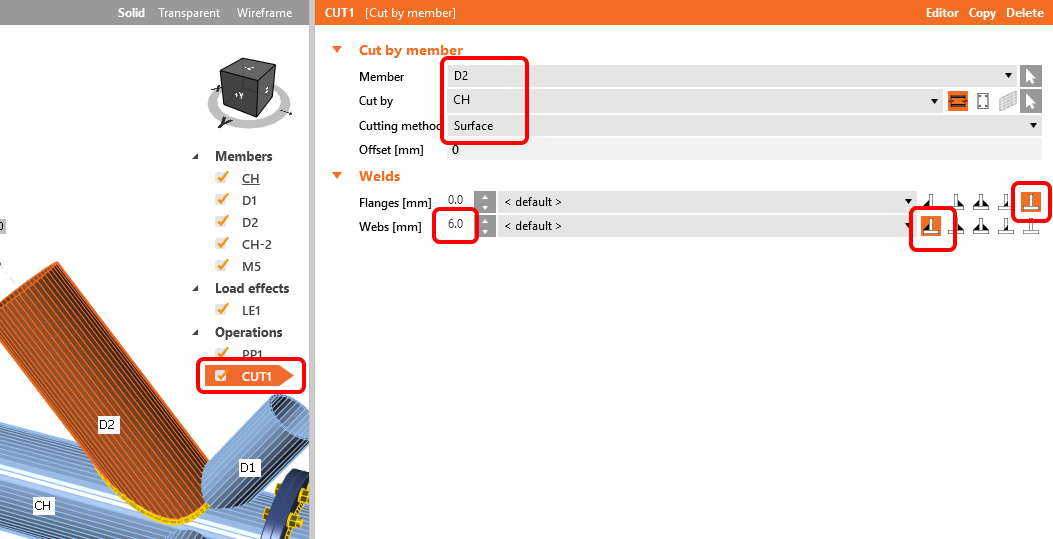Screen dimensions: 1053x539
Task: Select D1 member name in tree
Action: tap(250, 201)
